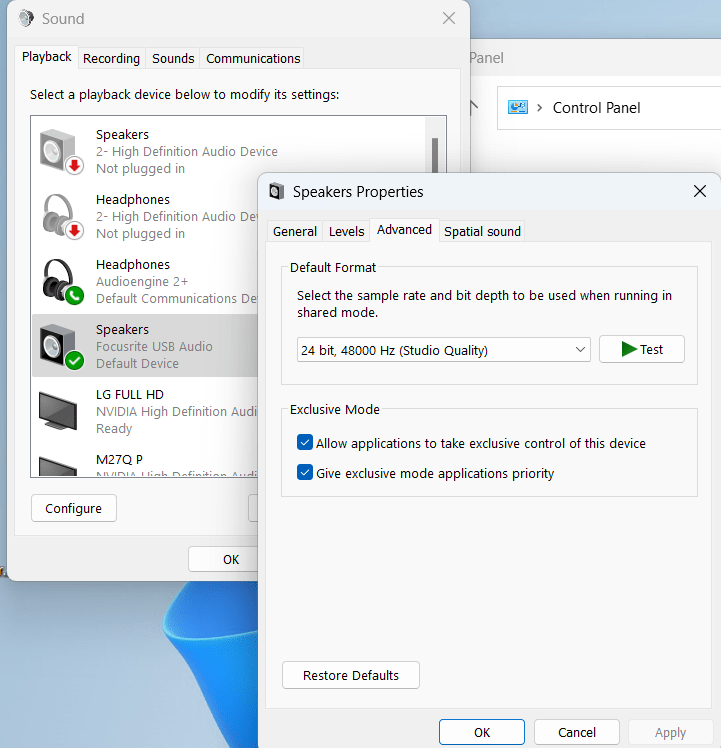Select the M27Q P monitor icon
The width and height of the screenshot is (721, 748).
58,465
